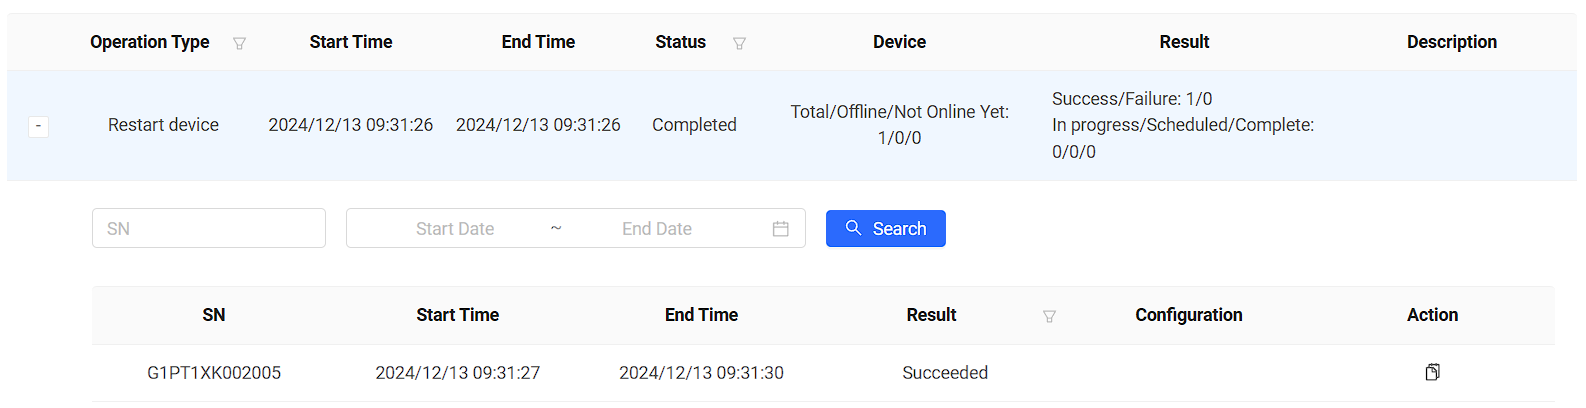Viewport: 1586px width, 408px height.
Task: Select the Restart device operation text
Action: [163, 125]
